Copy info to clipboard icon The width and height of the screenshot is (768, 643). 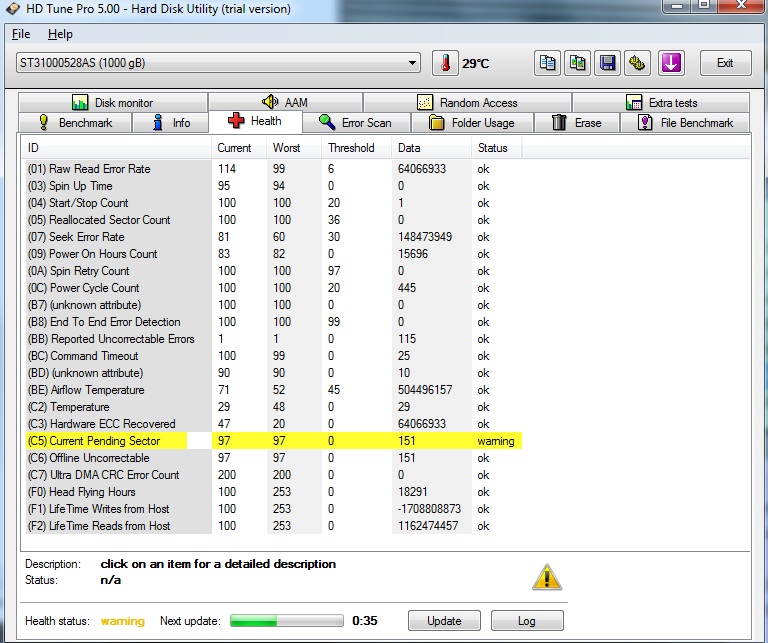point(547,63)
